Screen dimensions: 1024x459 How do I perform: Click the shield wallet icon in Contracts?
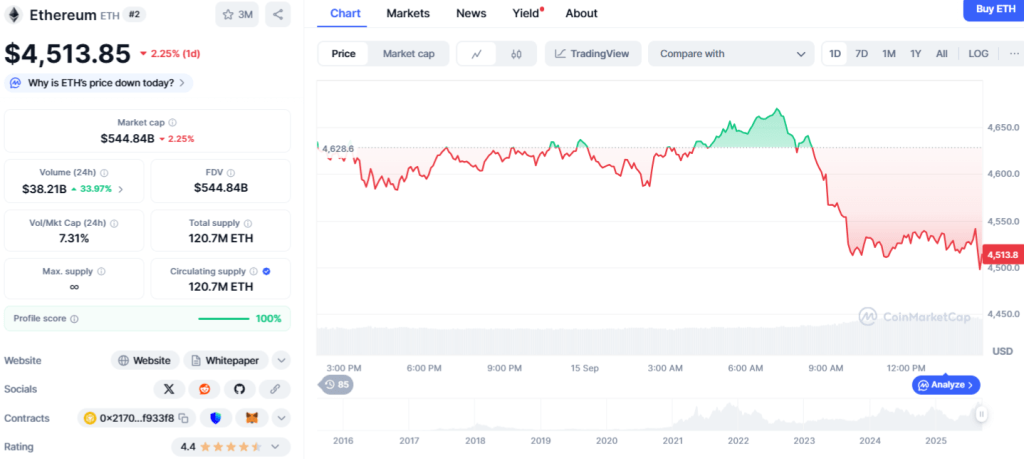pyautogui.click(x=216, y=418)
